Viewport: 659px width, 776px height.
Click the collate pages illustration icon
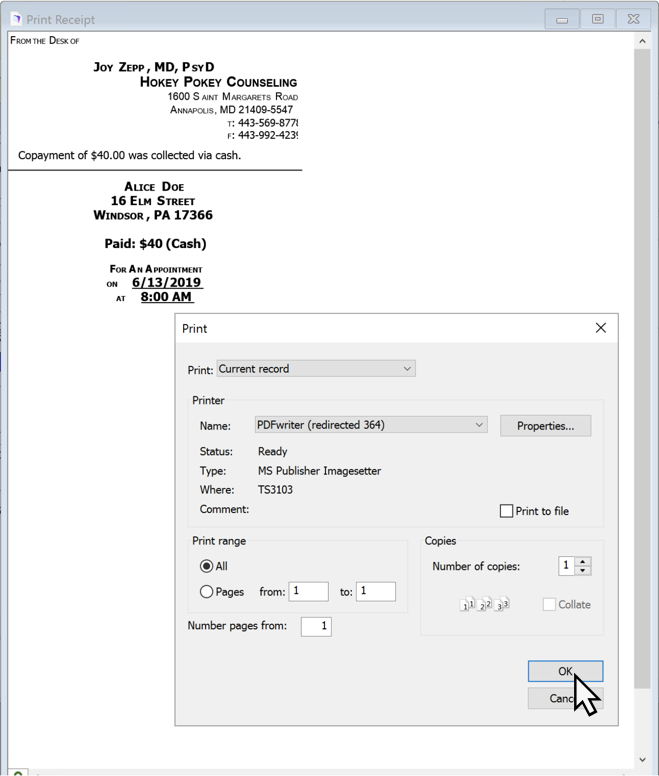[485, 604]
